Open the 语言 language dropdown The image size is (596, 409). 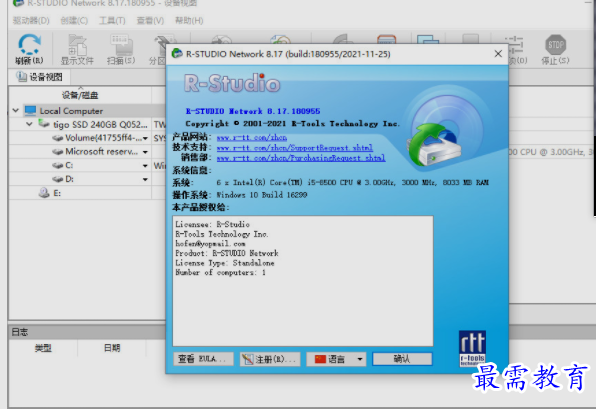(336, 359)
